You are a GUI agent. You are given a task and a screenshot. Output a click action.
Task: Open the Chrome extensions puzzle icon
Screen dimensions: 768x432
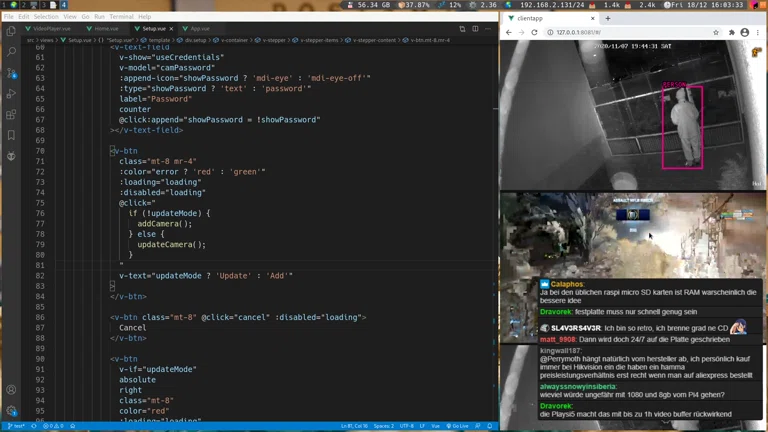tap(732, 32)
